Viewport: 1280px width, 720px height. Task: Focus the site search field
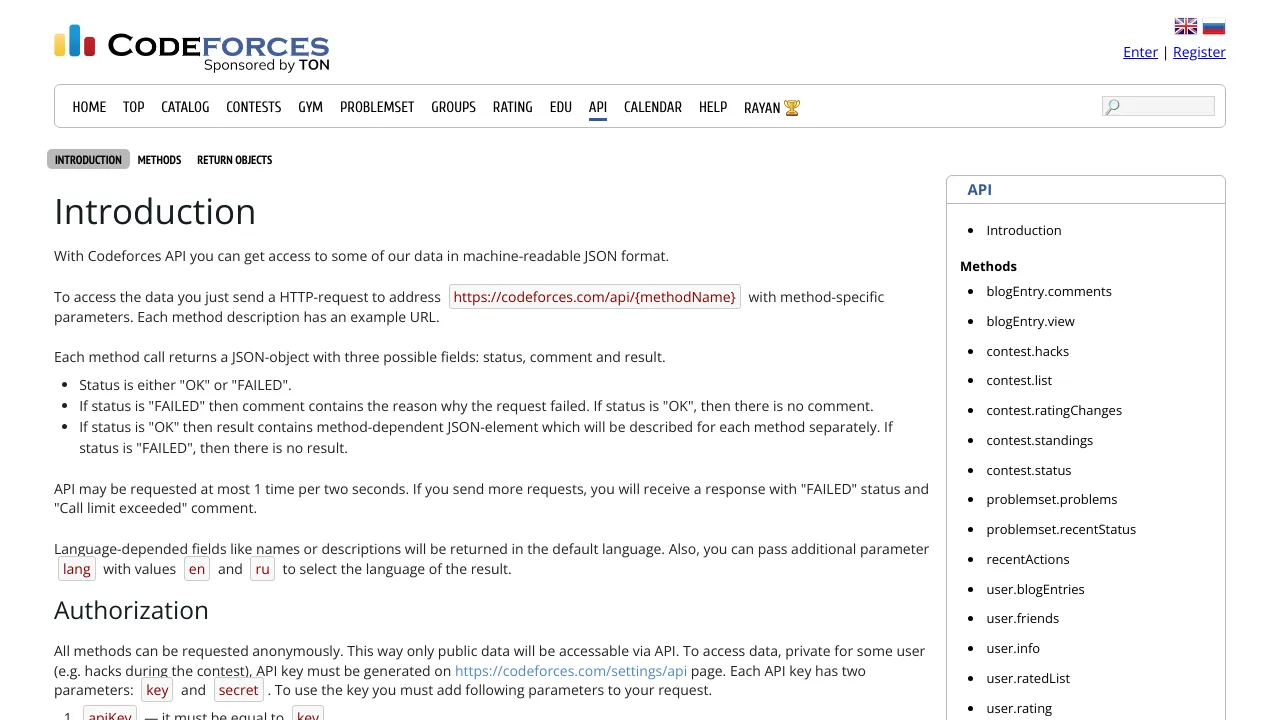[1158, 106]
